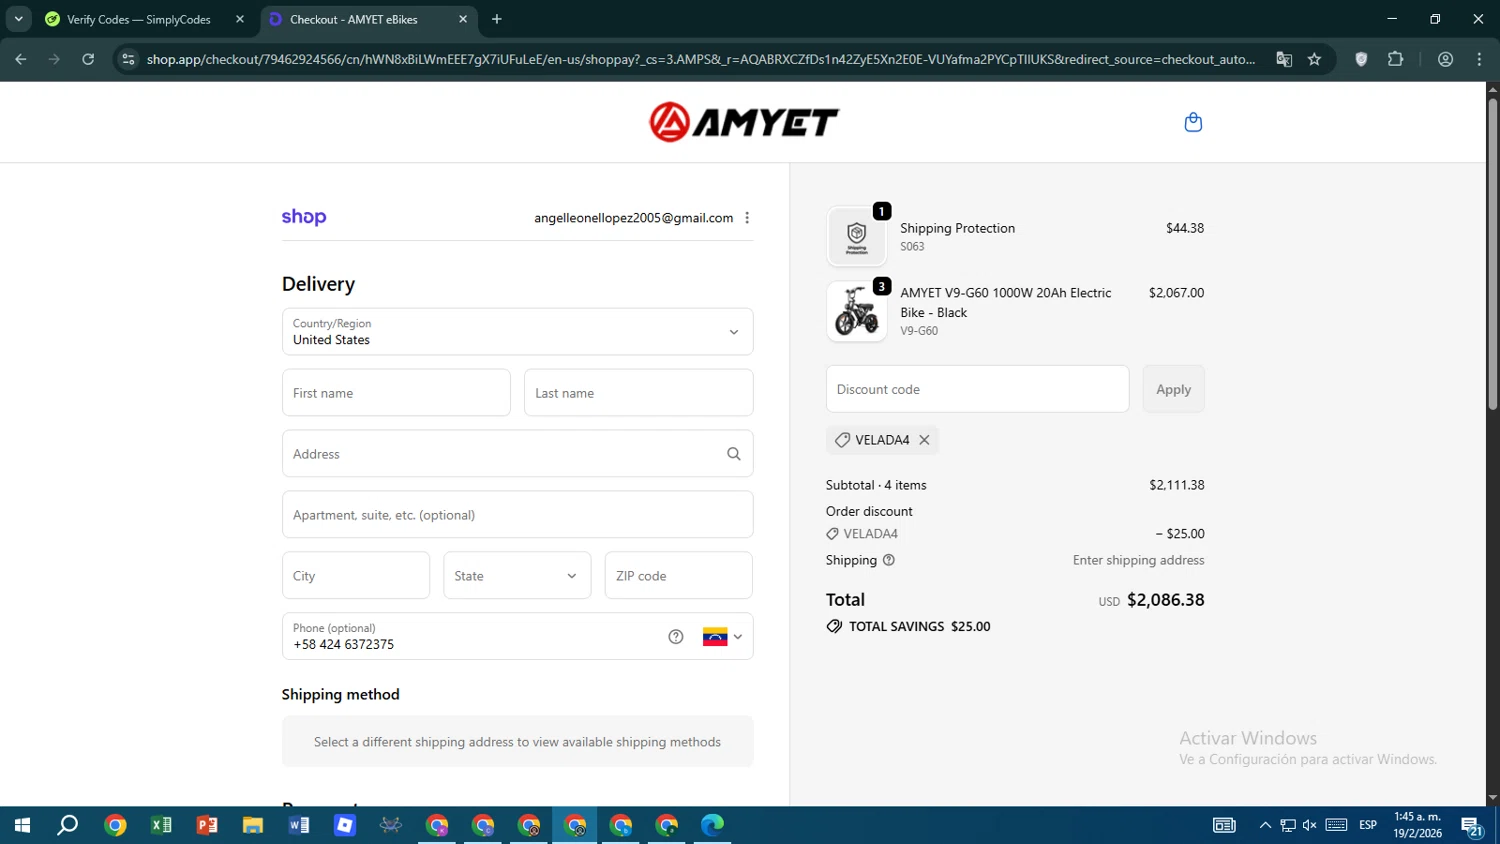1500x844 pixels.
Task: Click the address search magnifier icon
Action: click(734, 454)
